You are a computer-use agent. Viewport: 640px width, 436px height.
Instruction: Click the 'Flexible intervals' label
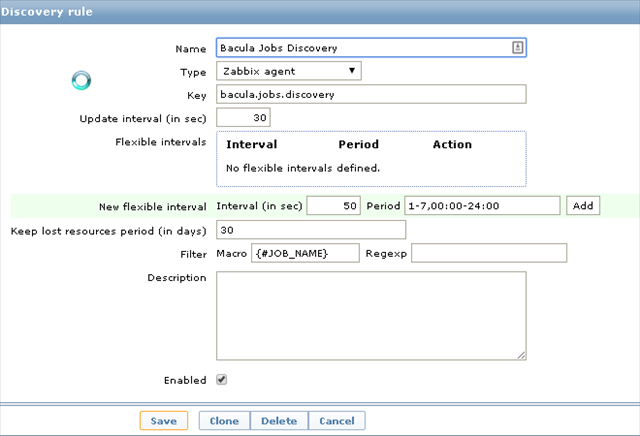(161, 142)
